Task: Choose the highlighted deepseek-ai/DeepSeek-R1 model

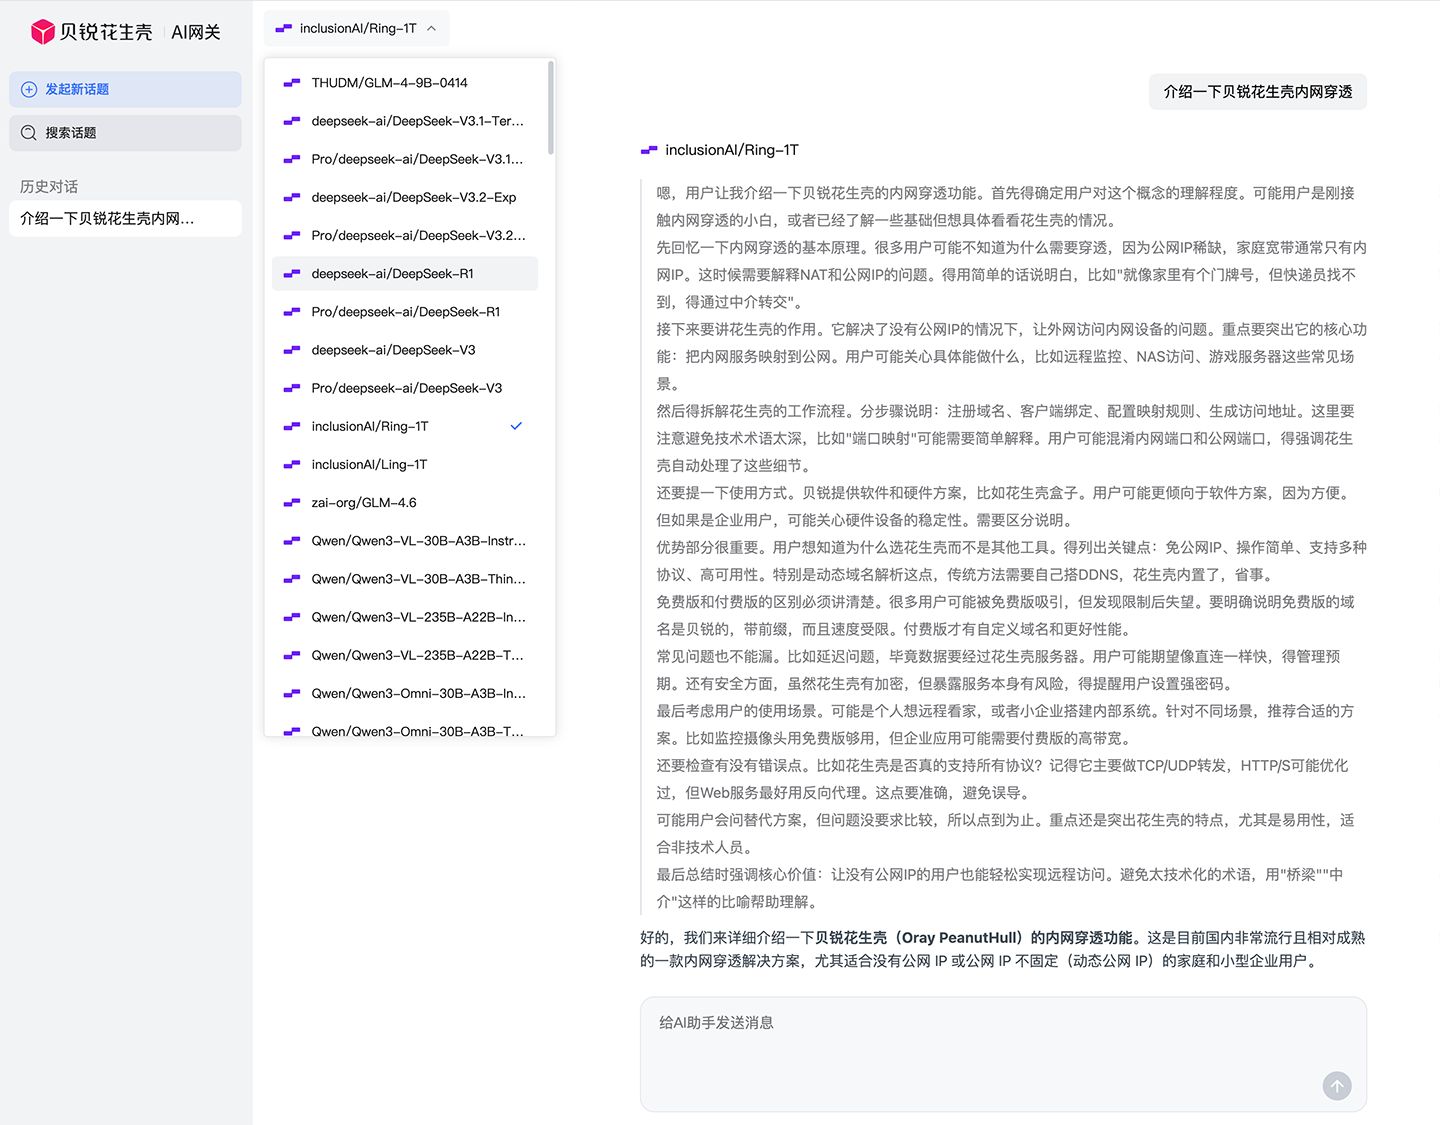Action: point(405,274)
